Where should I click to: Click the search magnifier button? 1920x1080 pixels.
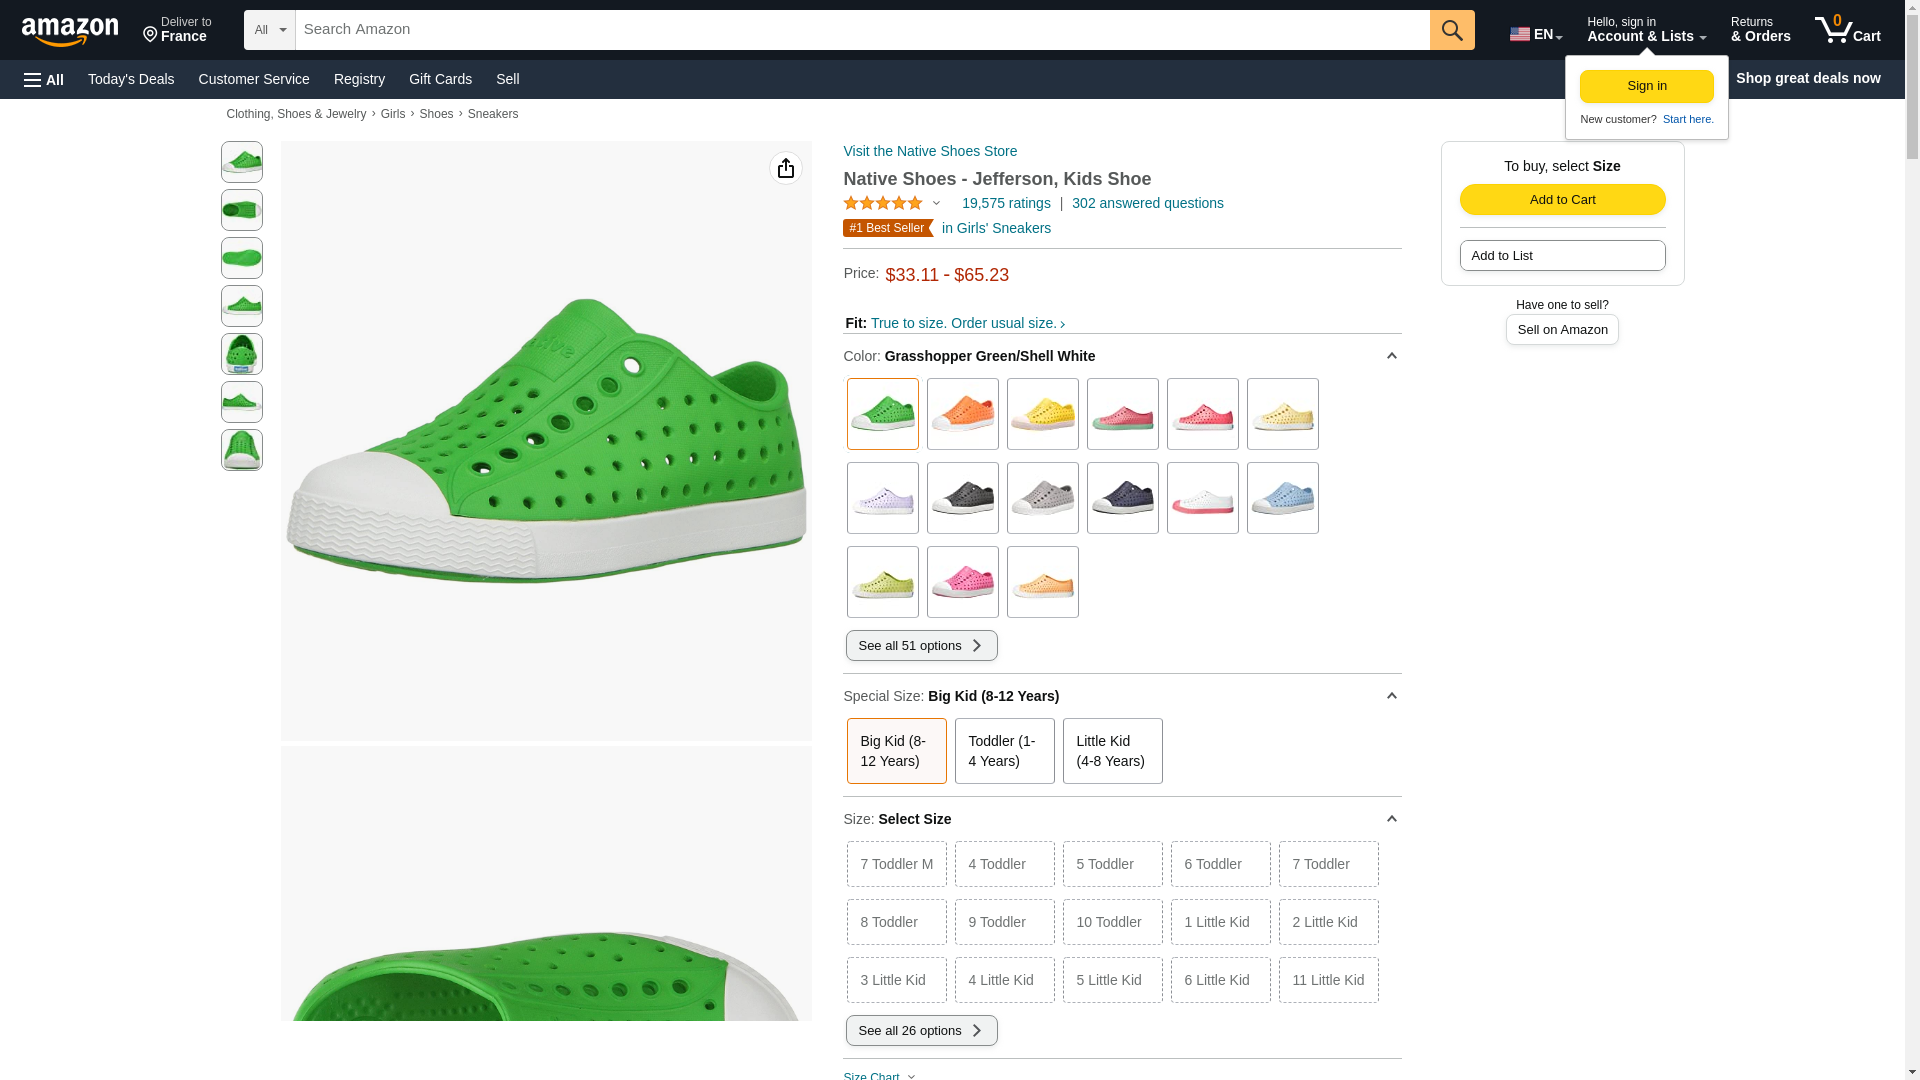1451,30
